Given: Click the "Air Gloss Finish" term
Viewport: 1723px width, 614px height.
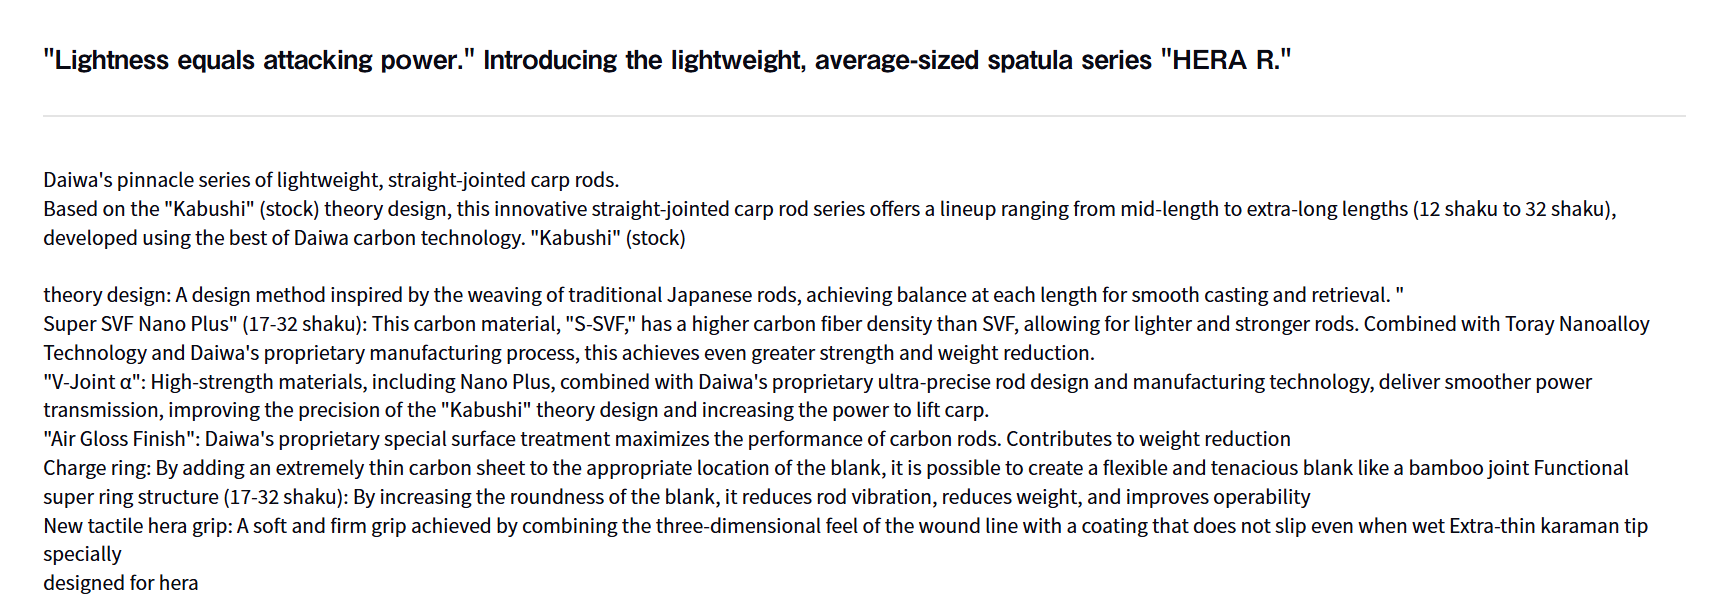Looking at the screenshot, I should tap(118, 439).
